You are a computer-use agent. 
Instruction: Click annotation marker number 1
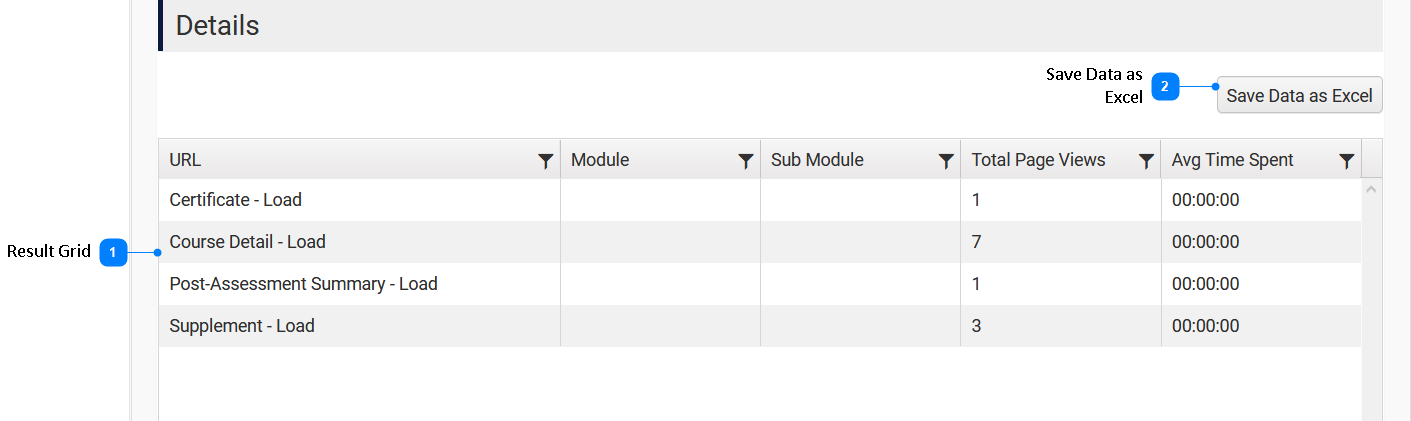[113, 254]
